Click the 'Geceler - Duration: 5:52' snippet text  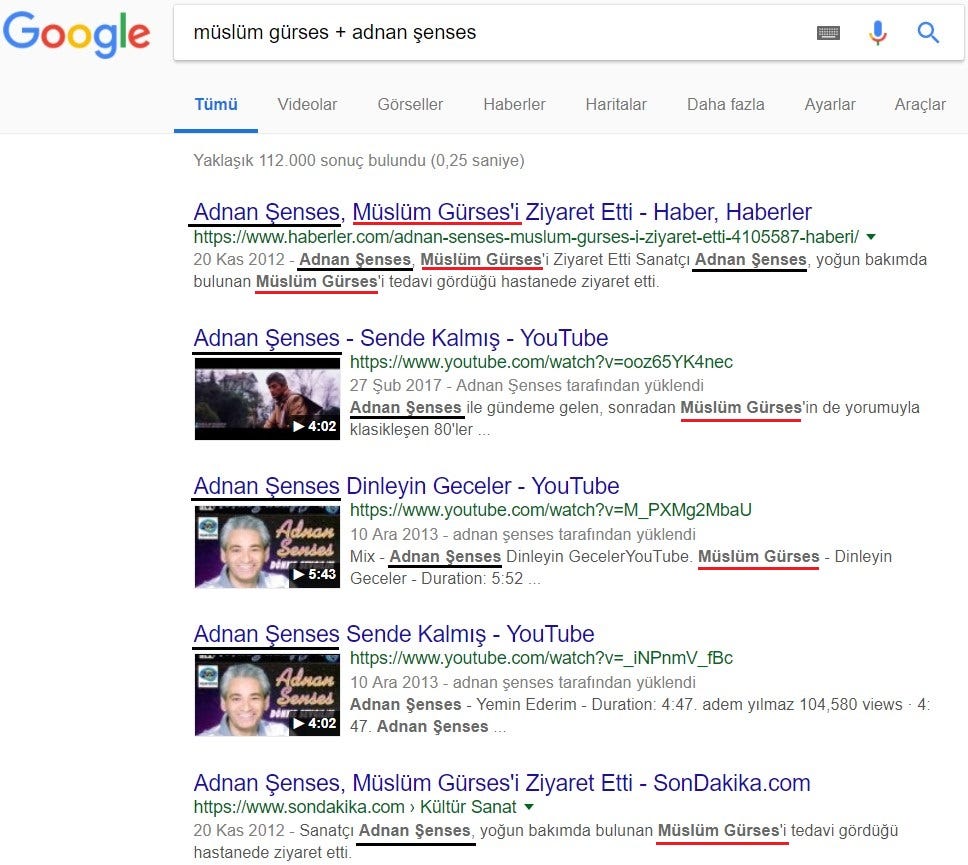445,579
